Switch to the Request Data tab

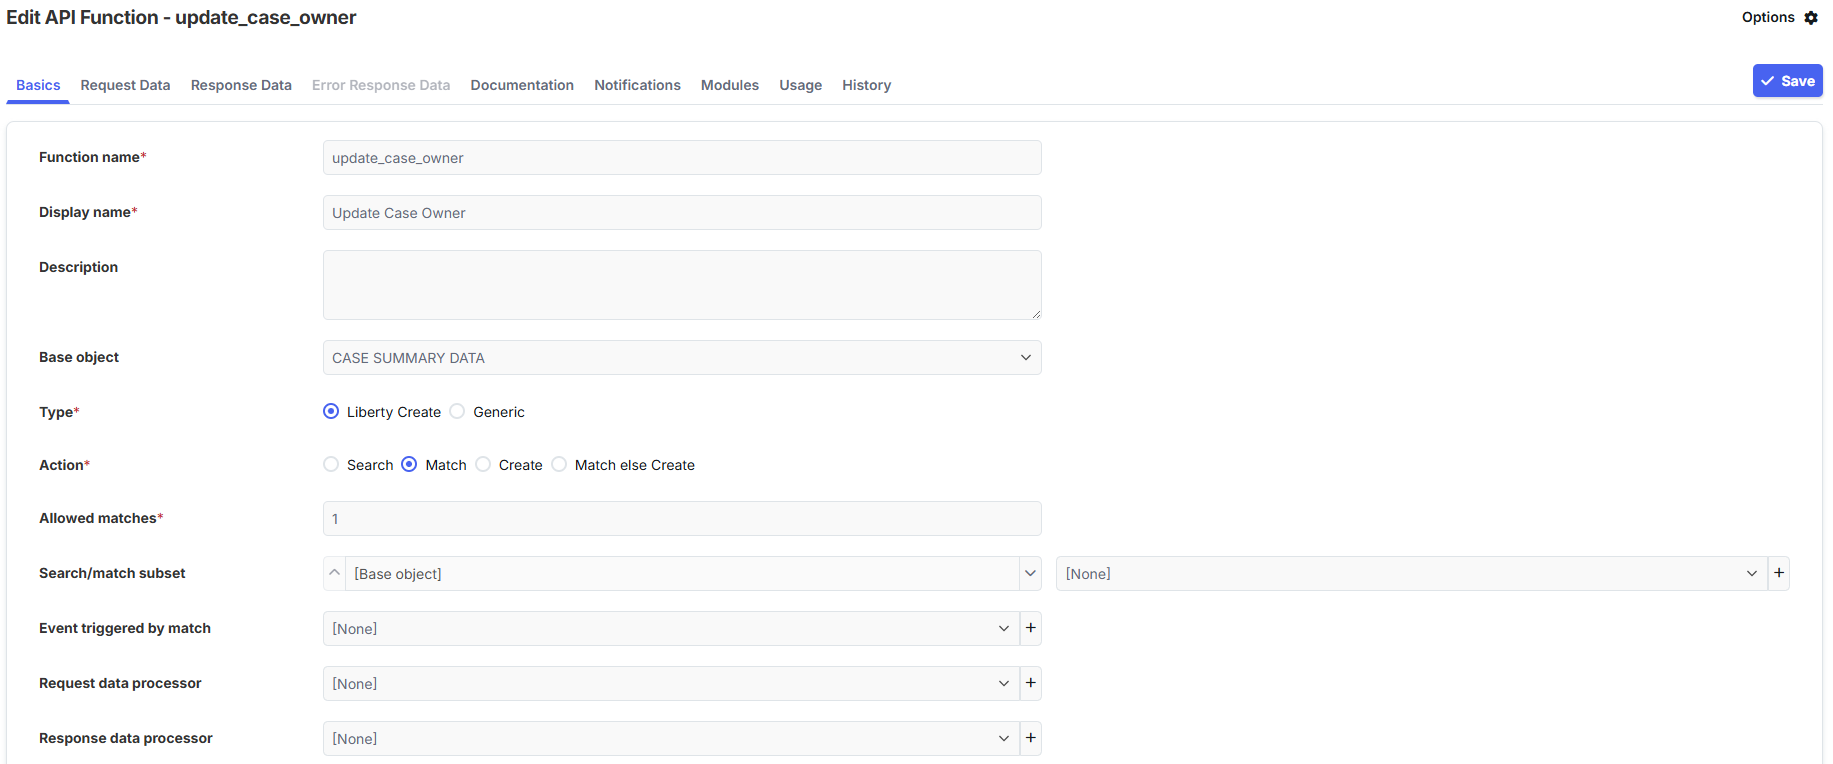coord(125,85)
